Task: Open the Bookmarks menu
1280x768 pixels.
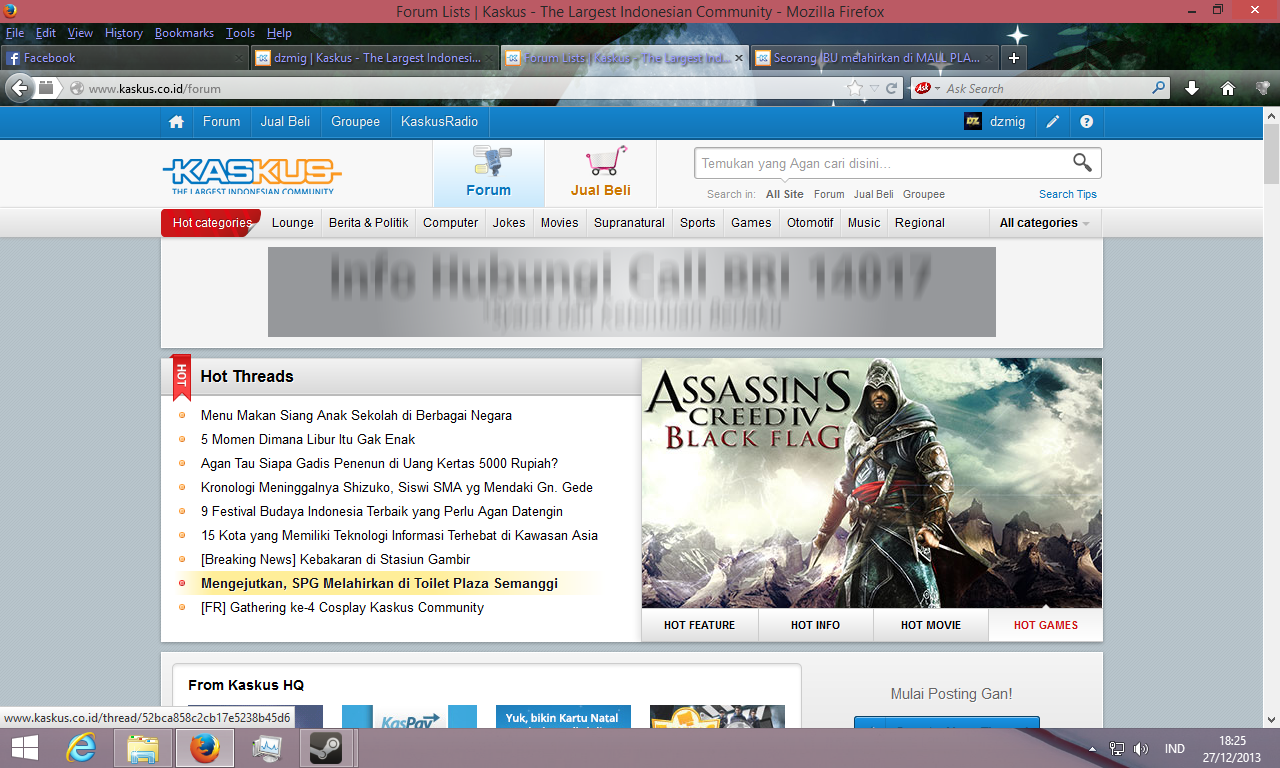Action: (x=184, y=33)
